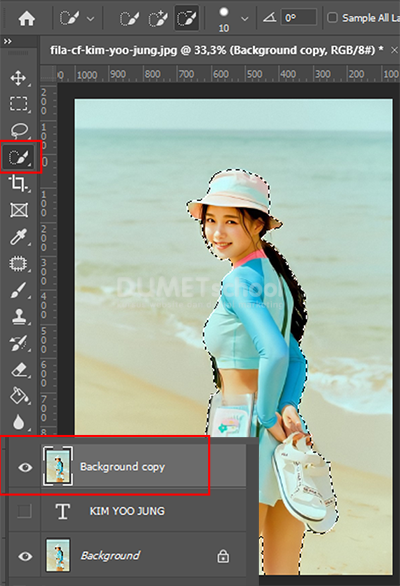Image resolution: width=400 pixels, height=586 pixels.
Task: Open the tool preset picker dropdown
Action: tap(90, 18)
